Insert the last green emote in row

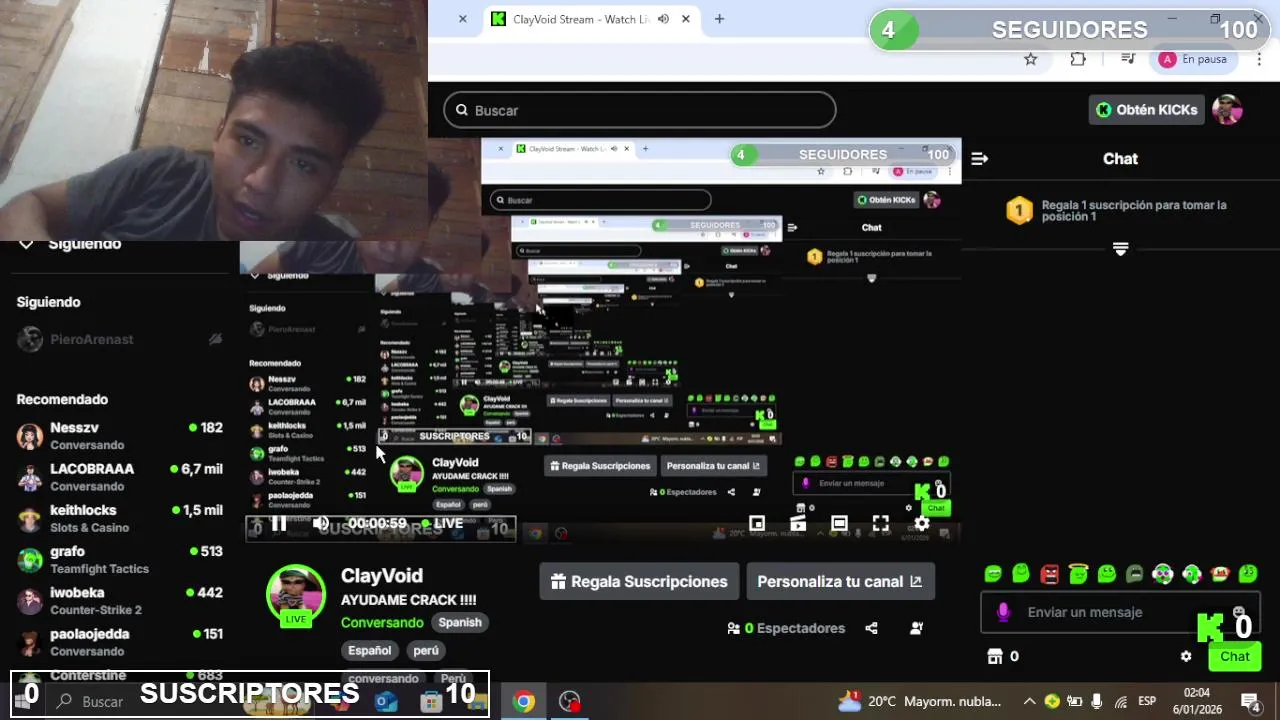[1248, 574]
